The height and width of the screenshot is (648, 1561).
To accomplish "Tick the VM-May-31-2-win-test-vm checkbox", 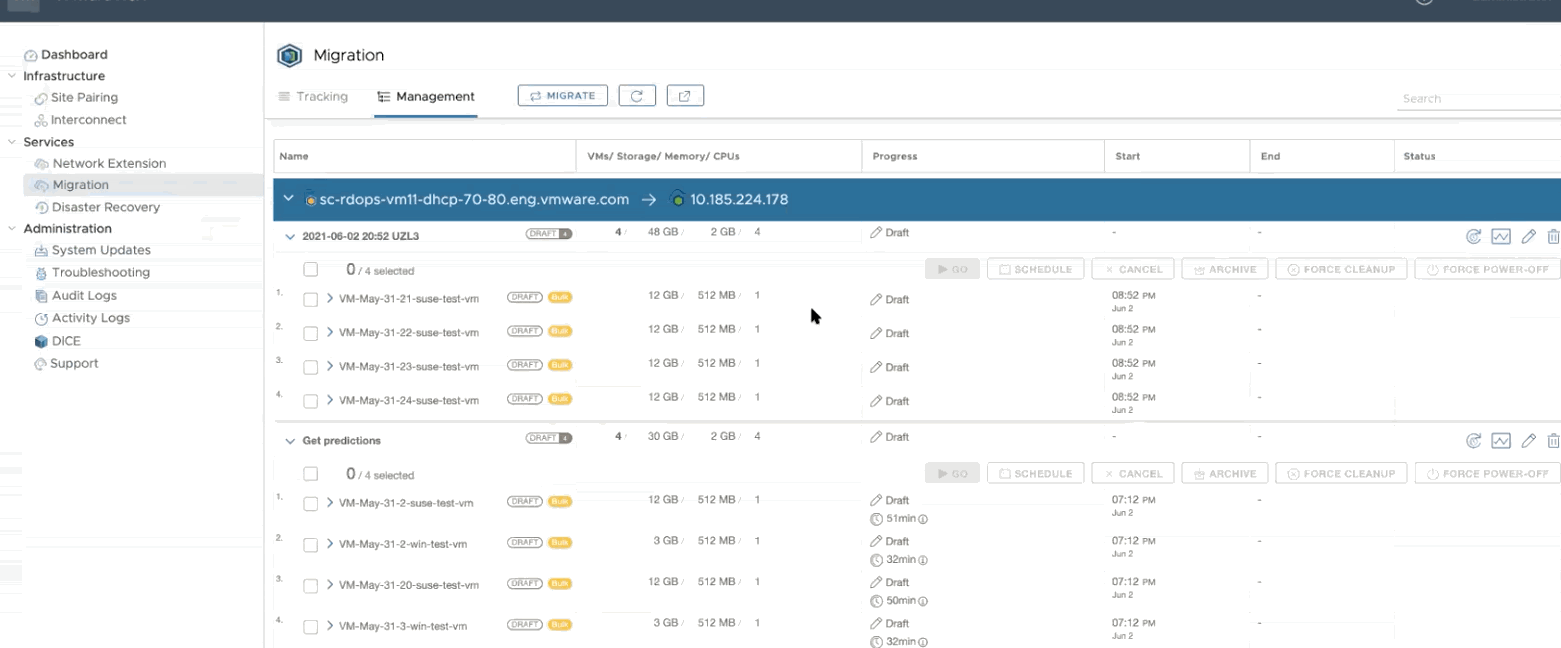I will [311, 545].
